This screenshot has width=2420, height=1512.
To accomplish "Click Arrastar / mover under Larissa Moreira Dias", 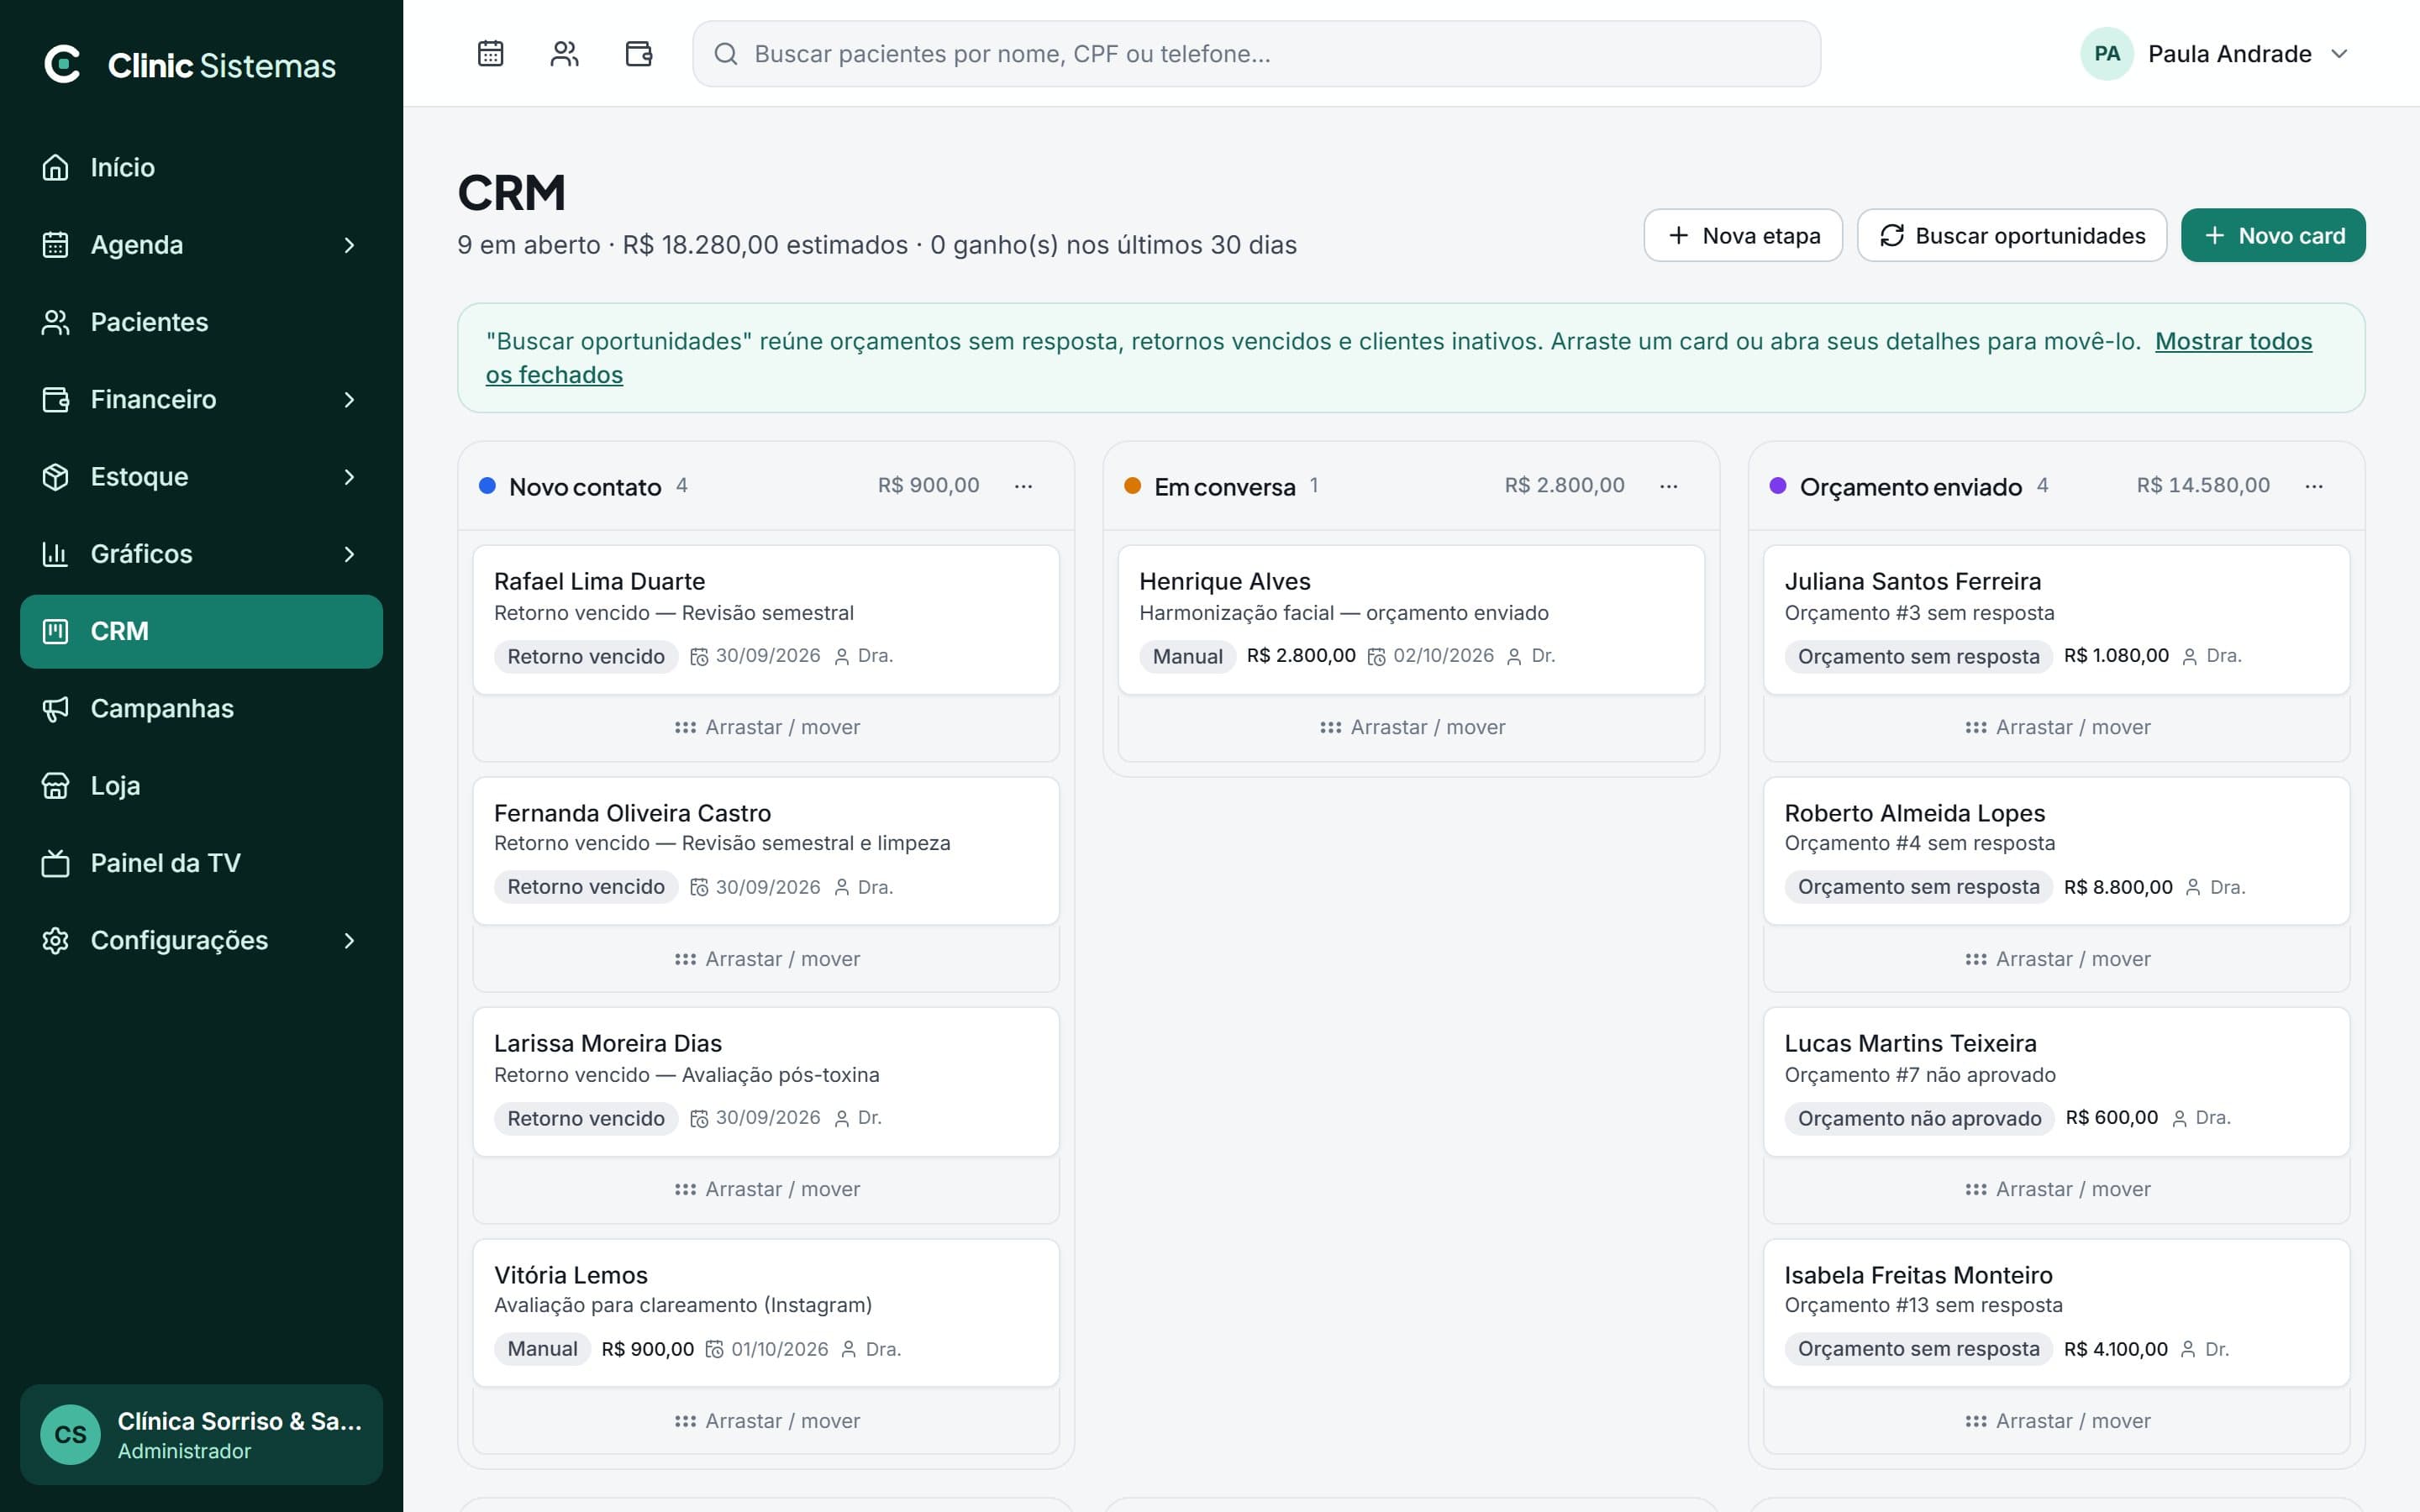I will [x=766, y=1189].
